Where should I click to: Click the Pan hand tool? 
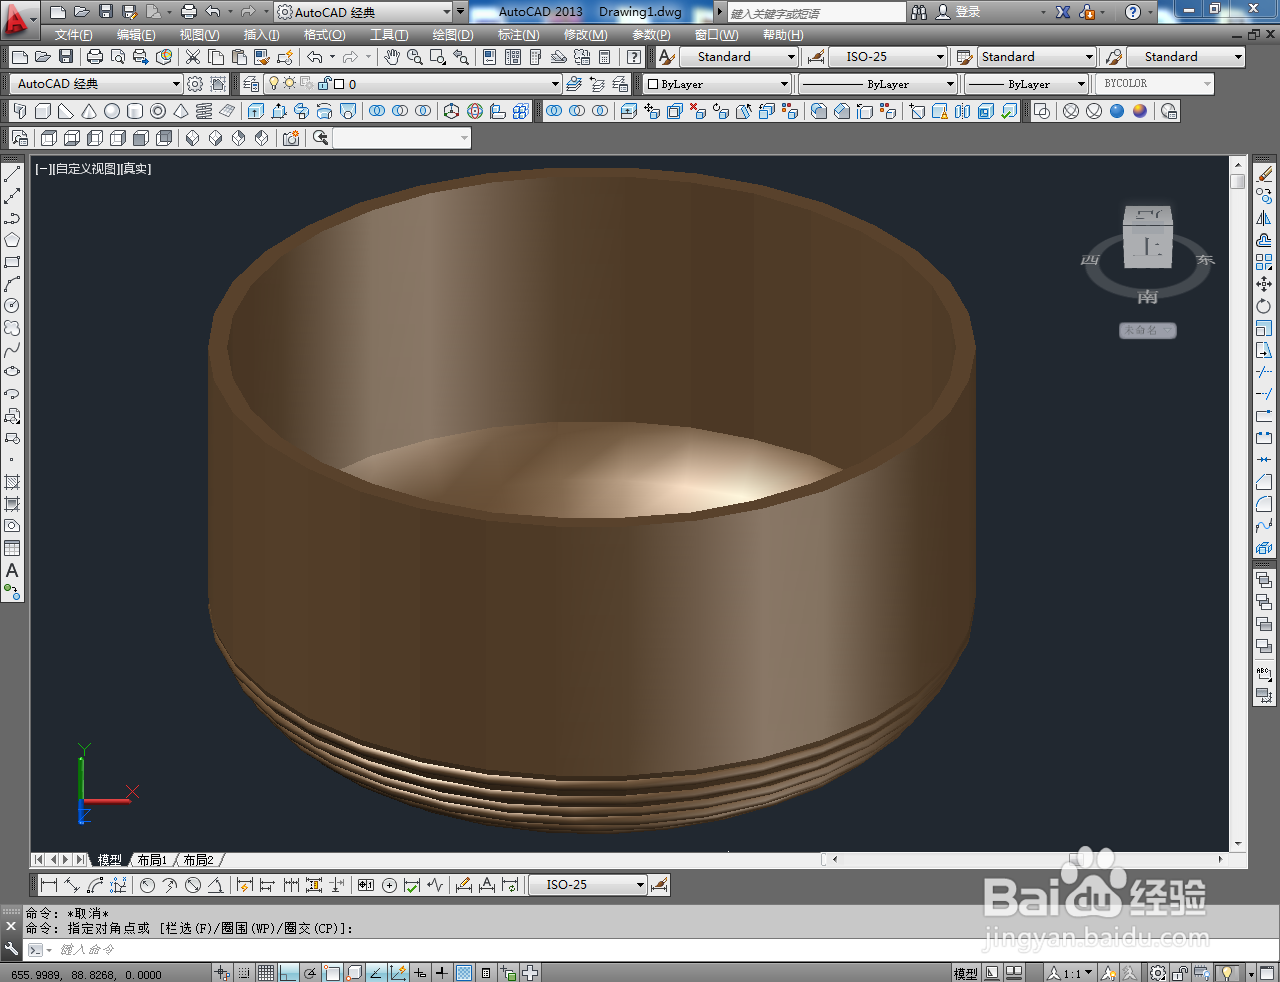click(392, 57)
